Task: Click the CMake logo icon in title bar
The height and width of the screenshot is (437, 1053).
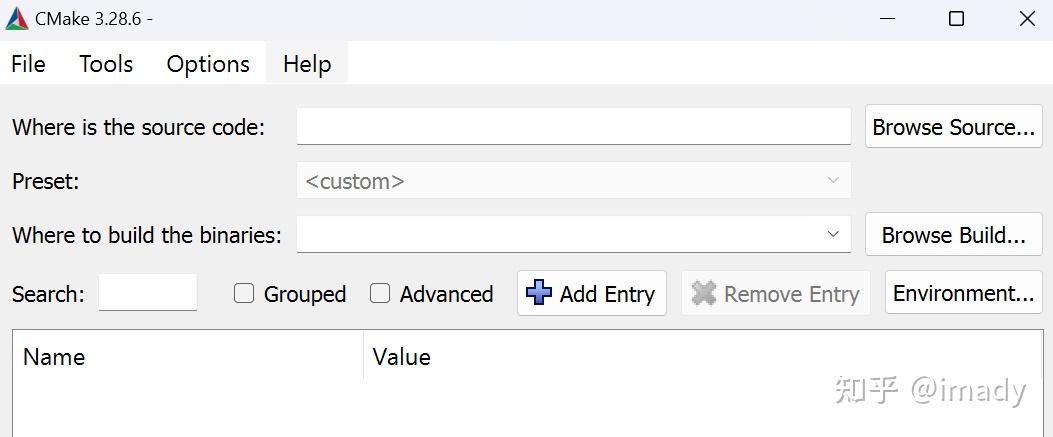Action: [x=16, y=19]
